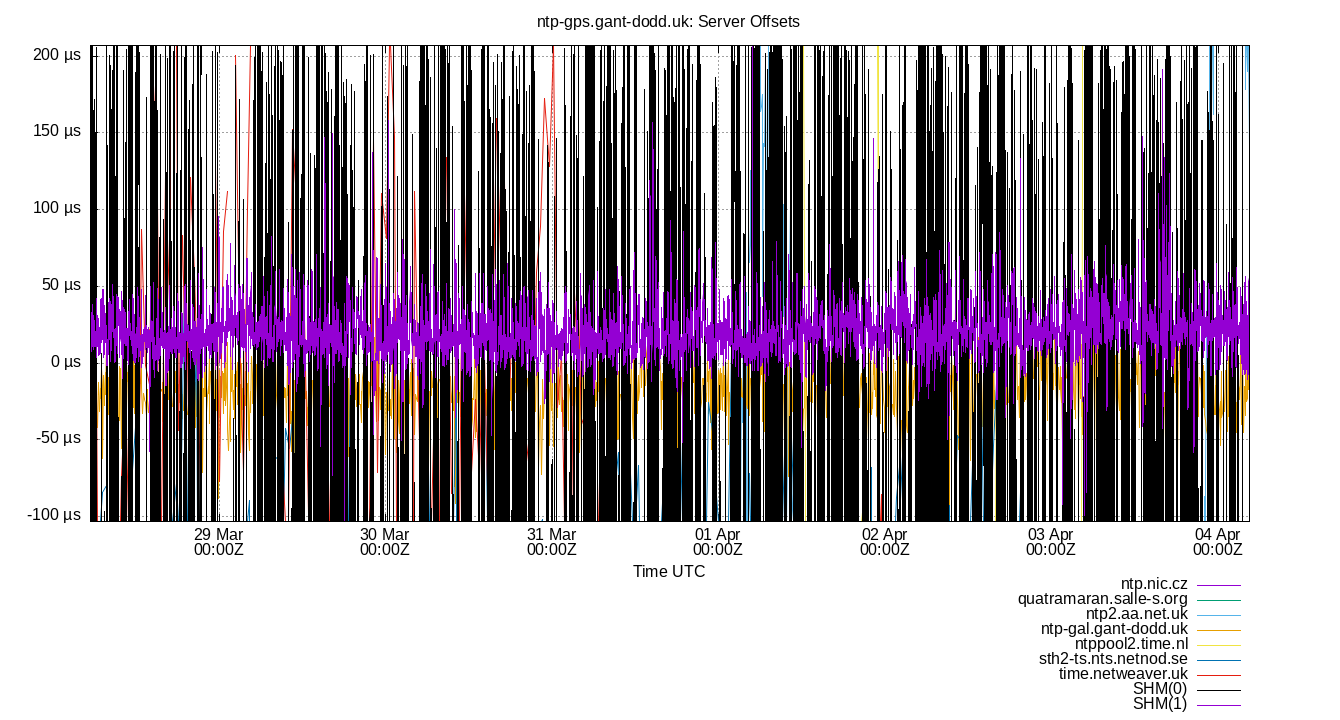Select the Time UTC axis label
The image size is (1340, 720).
[670, 571]
